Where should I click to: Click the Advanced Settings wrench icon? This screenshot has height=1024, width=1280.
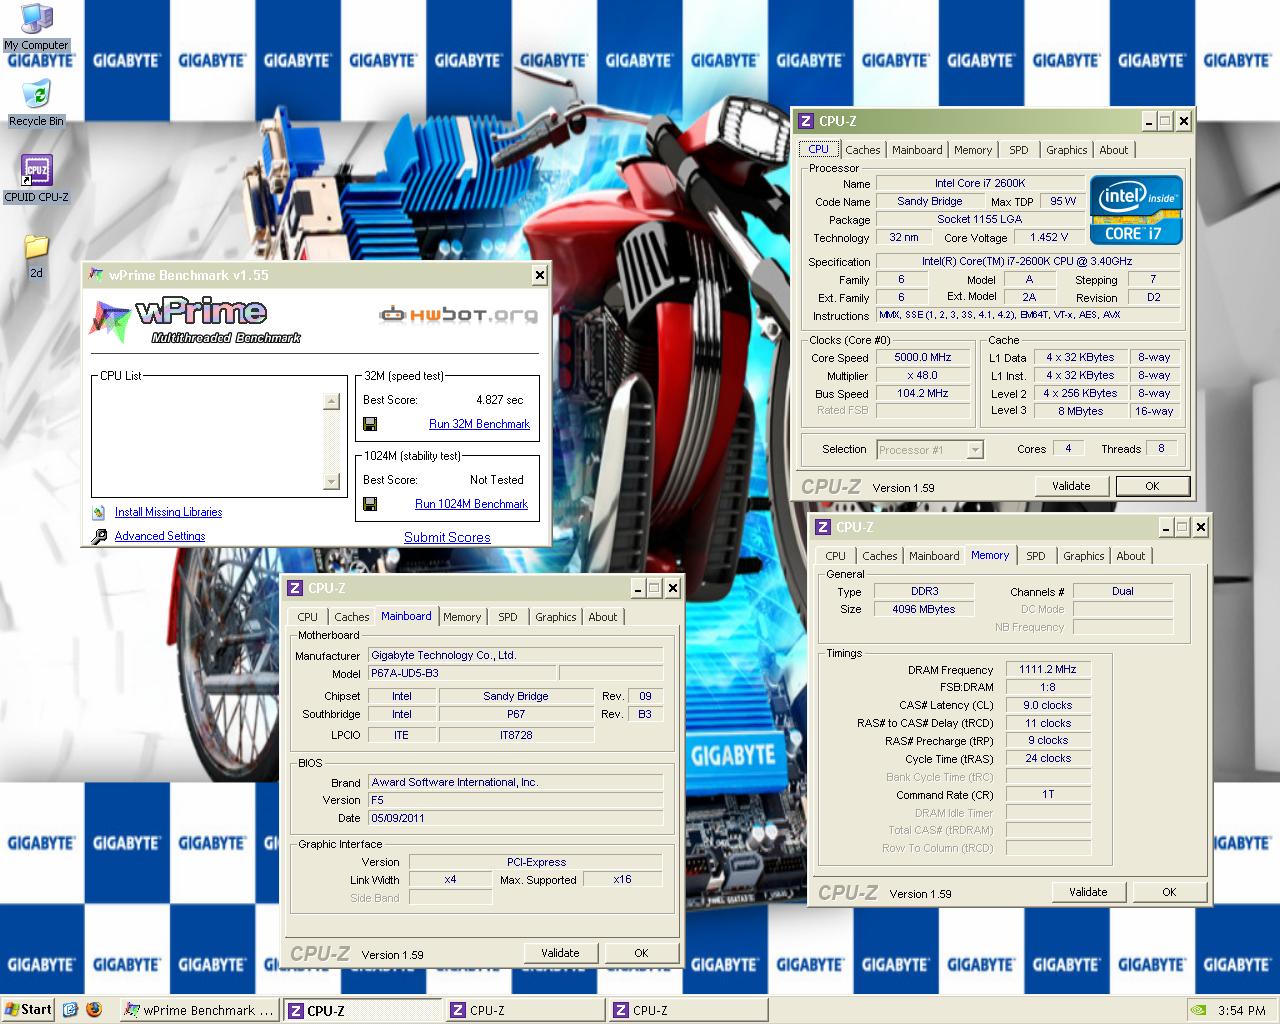(x=98, y=536)
